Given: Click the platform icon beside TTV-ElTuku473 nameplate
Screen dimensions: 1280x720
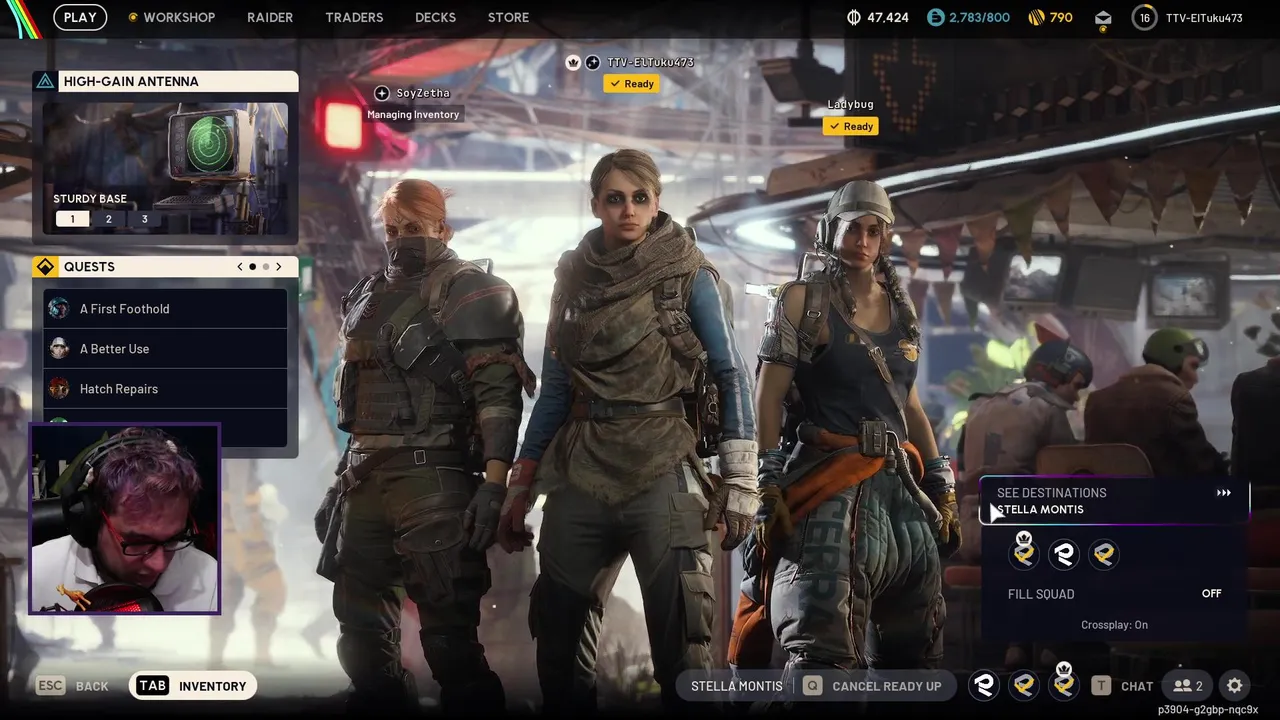Looking at the screenshot, I should point(592,62).
